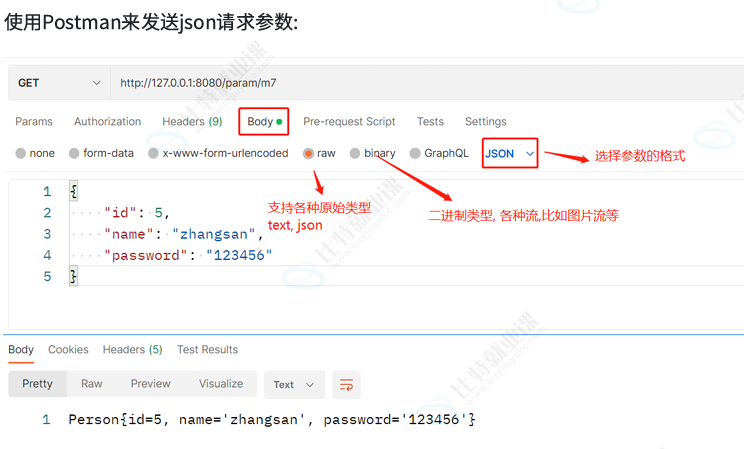The width and height of the screenshot is (744, 449).
Task: Open the request Headers (9) tab
Action: (x=192, y=122)
